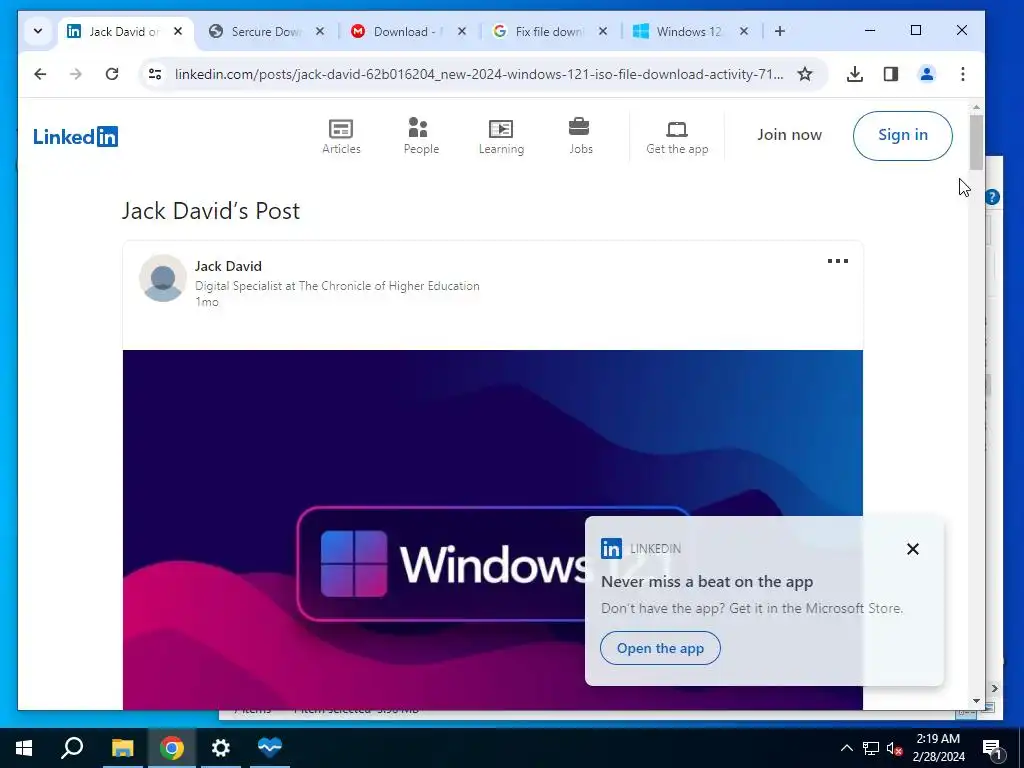Click the muted volume tray icon
This screenshot has width=1024, height=768.
[895, 748]
